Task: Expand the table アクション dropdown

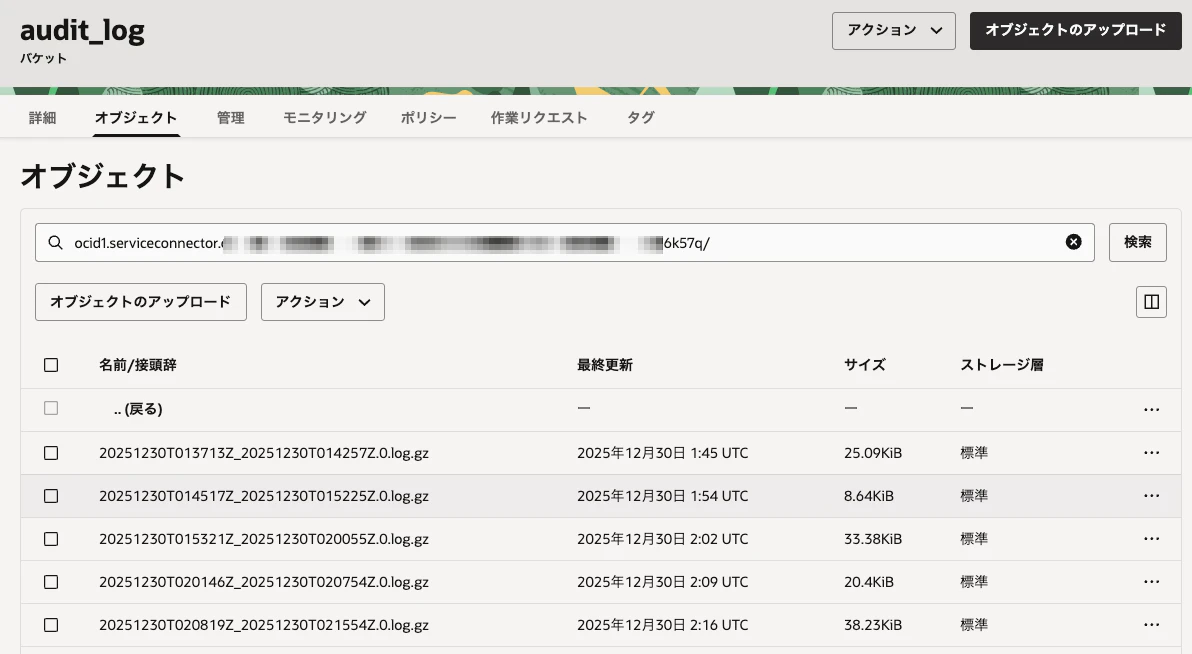Action: coord(322,302)
